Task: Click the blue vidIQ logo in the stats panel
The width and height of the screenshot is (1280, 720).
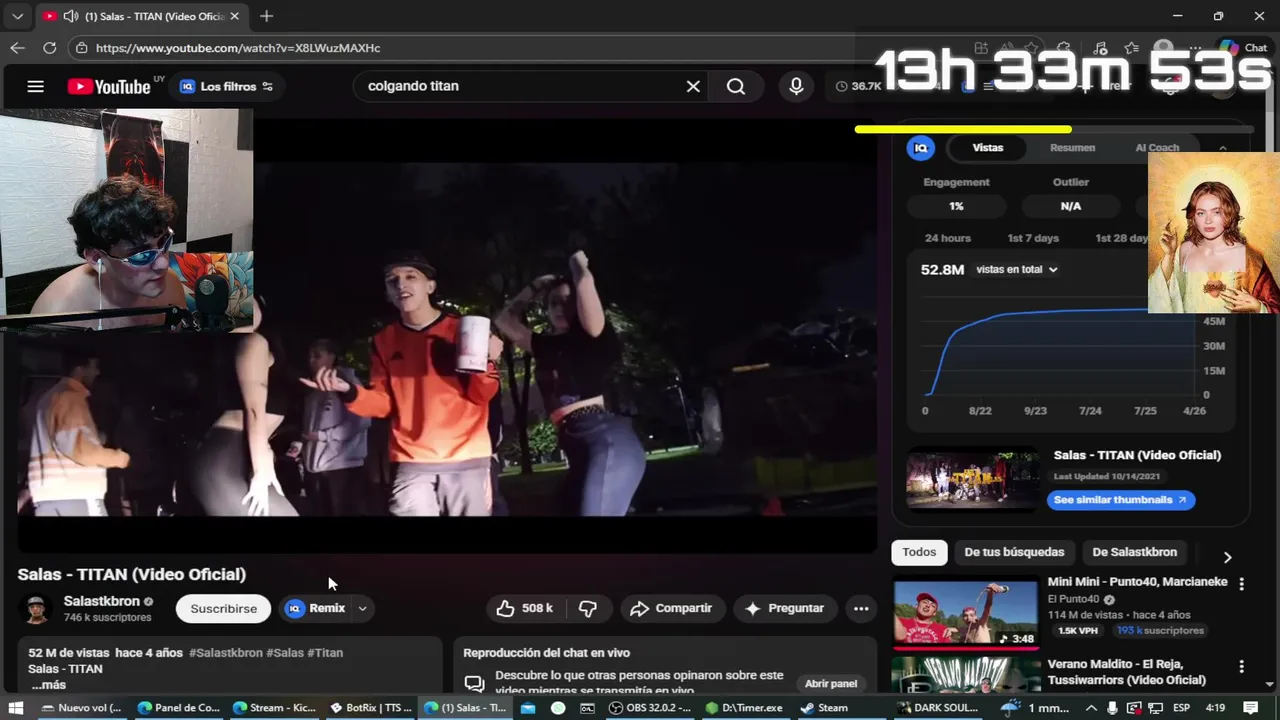Action: coord(921,148)
